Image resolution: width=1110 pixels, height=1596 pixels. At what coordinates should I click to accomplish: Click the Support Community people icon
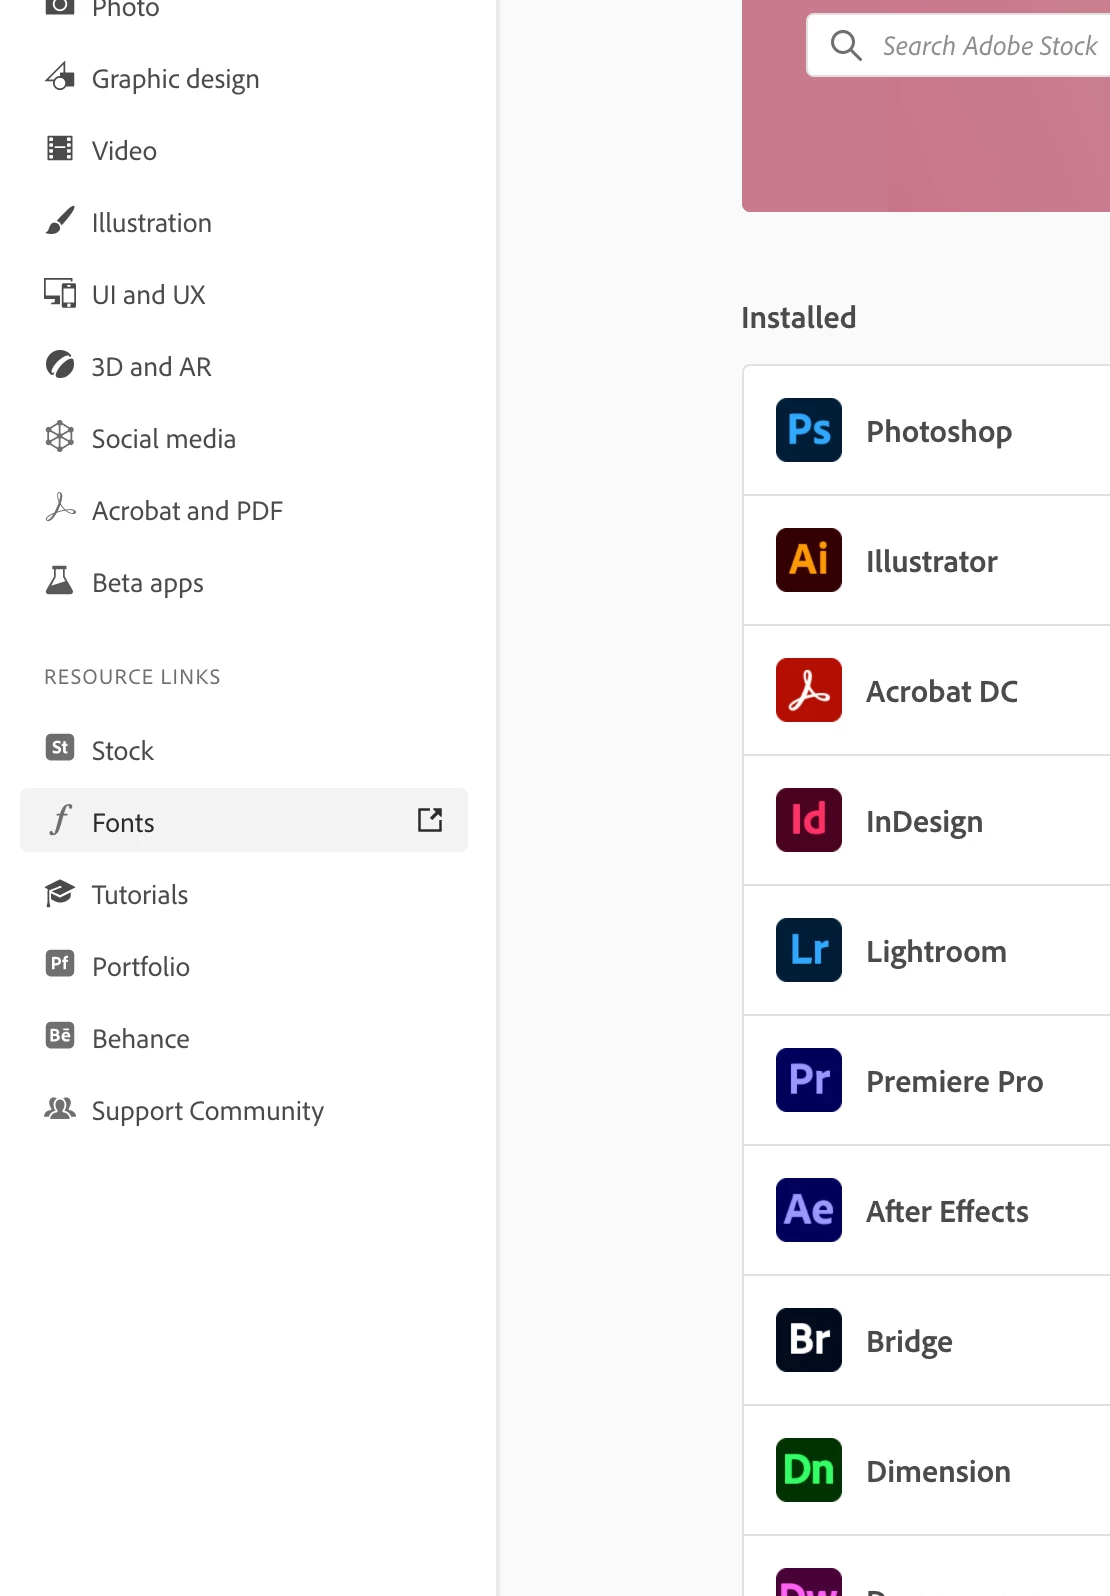point(60,1108)
